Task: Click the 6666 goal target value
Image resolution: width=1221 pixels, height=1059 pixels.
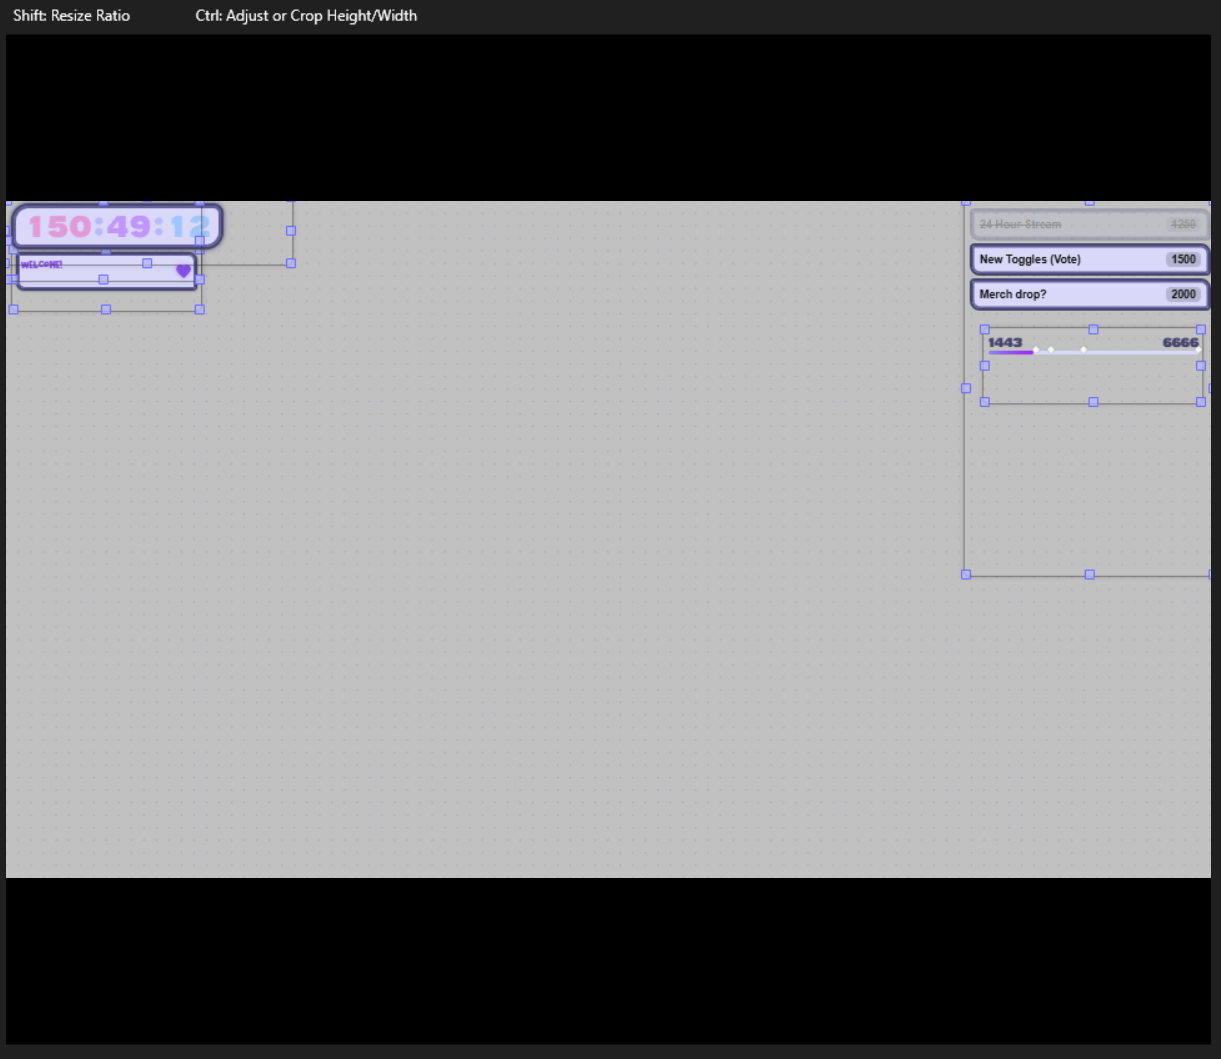Action: tap(1180, 342)
